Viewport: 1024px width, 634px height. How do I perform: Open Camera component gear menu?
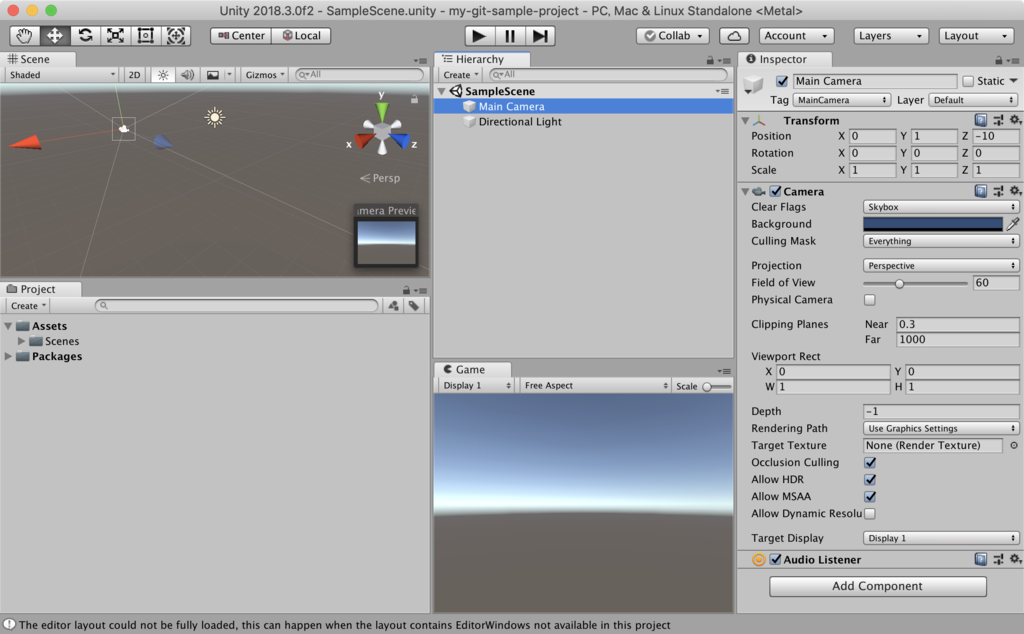tap(1015, 191)
